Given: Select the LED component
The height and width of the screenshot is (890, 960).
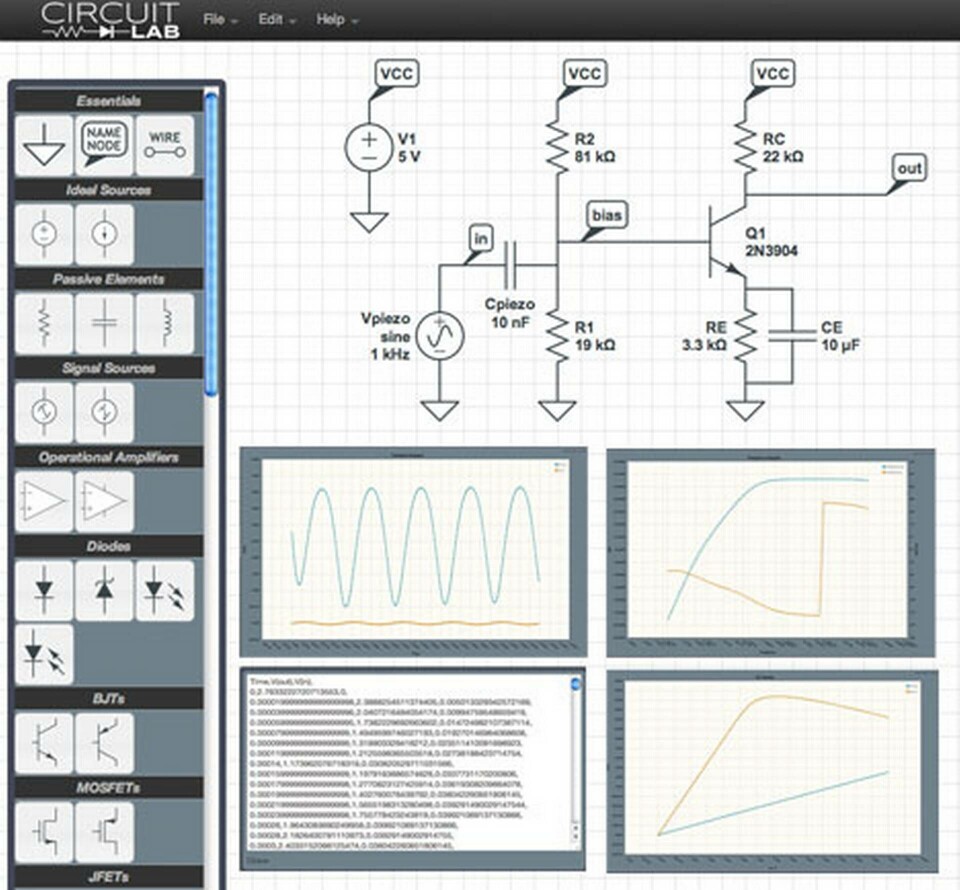Looking at the screenshot, I should (x=165, y=590).
